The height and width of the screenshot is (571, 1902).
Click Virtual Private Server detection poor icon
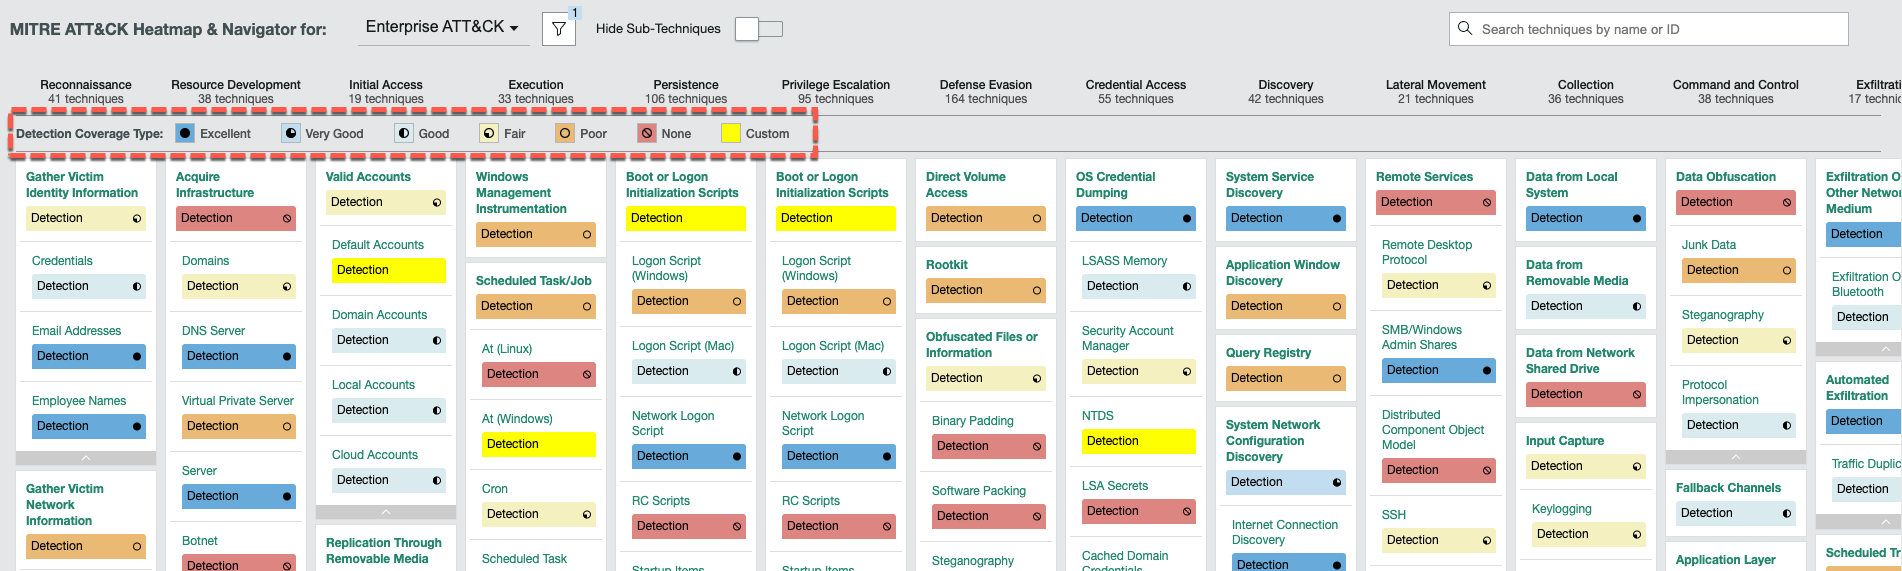click(287, 426)
